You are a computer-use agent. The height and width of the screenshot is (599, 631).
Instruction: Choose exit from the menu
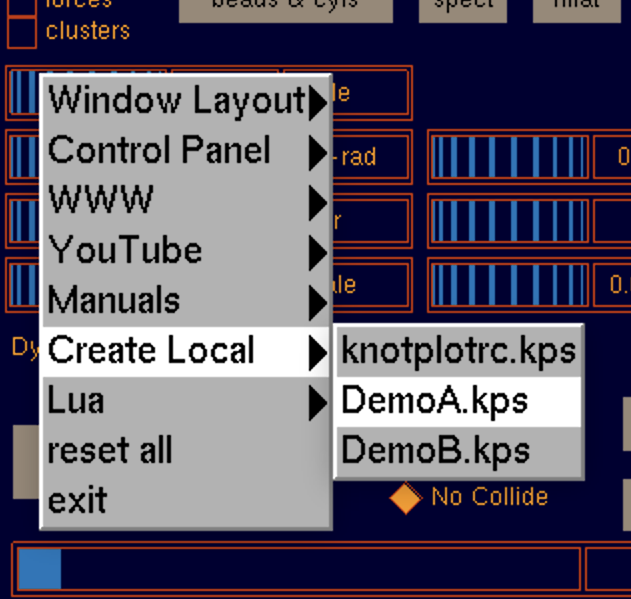point(187,502)
